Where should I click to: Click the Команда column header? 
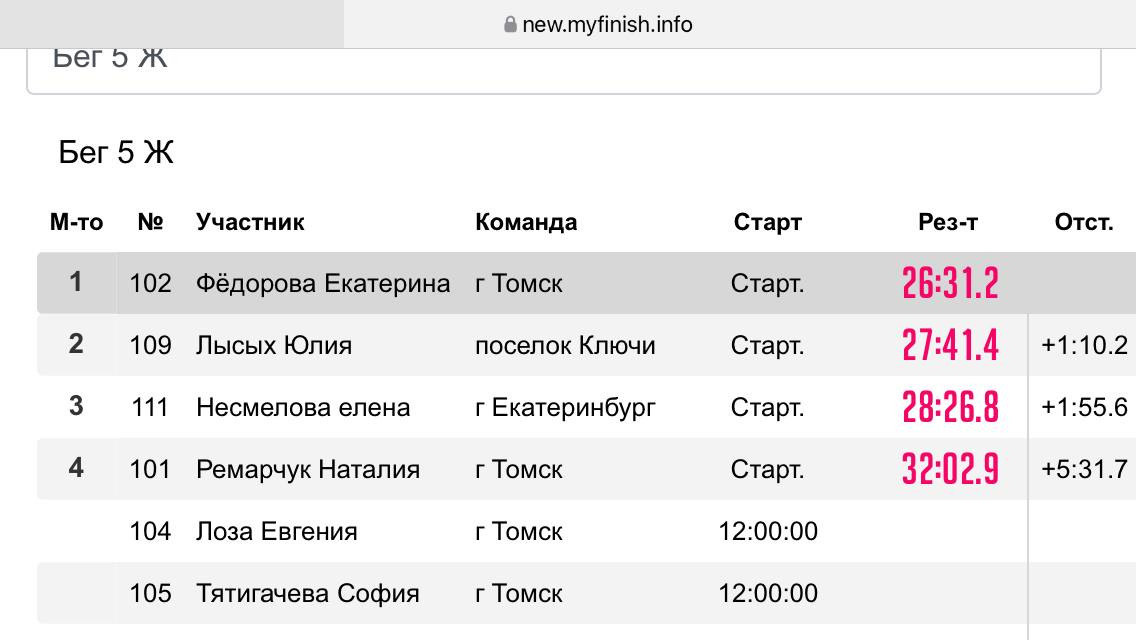[x=526, y=222]
